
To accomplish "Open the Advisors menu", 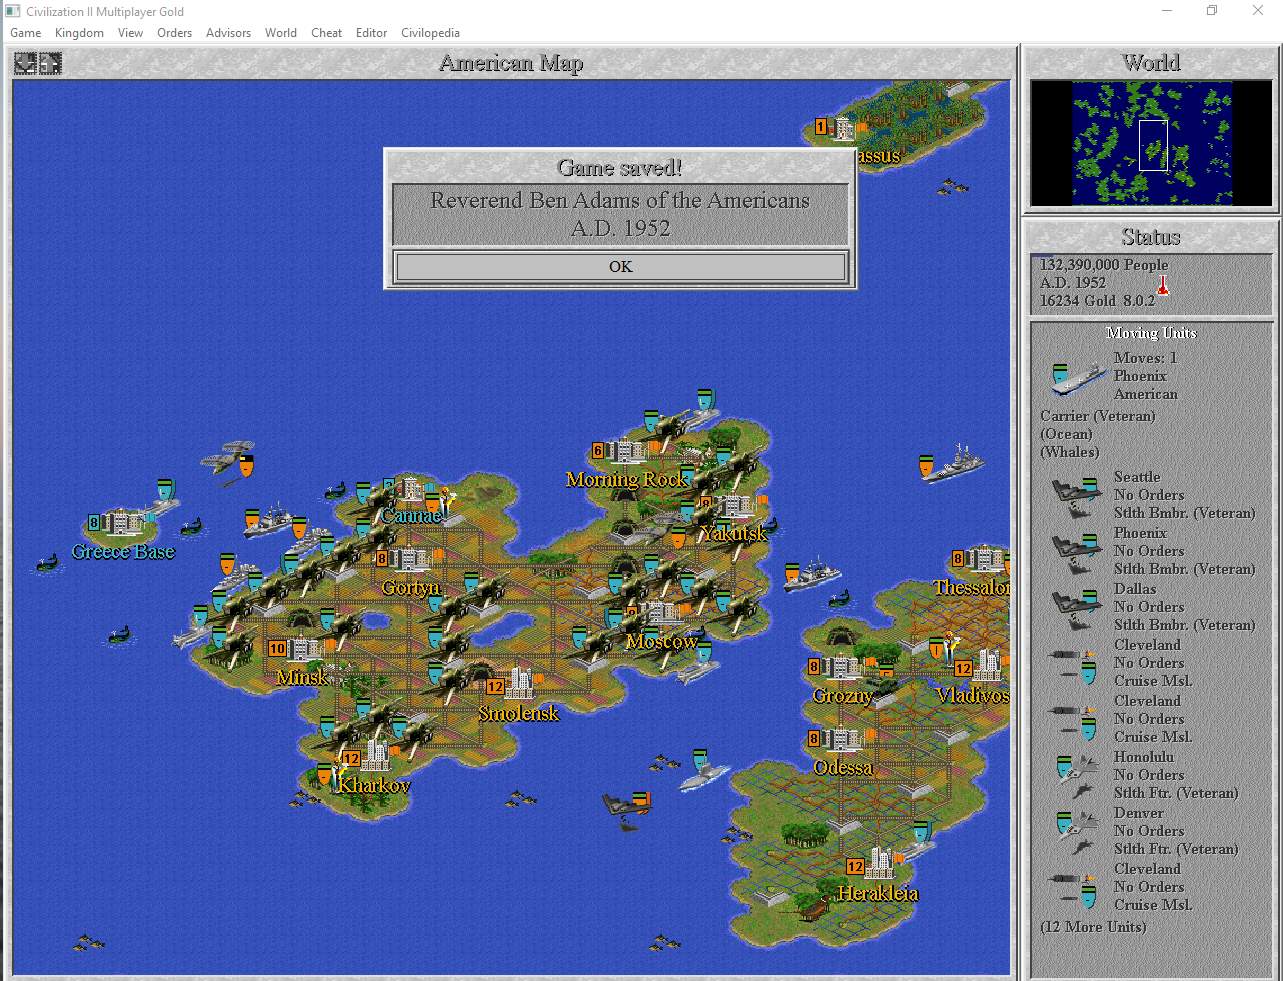I will click(x=228, y=32).
